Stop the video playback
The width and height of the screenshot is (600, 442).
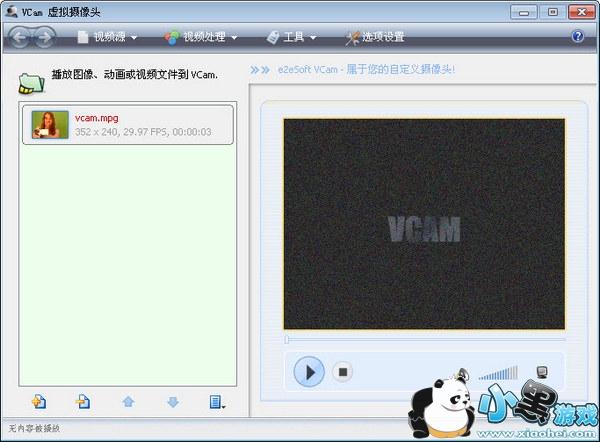click(342, 372)
